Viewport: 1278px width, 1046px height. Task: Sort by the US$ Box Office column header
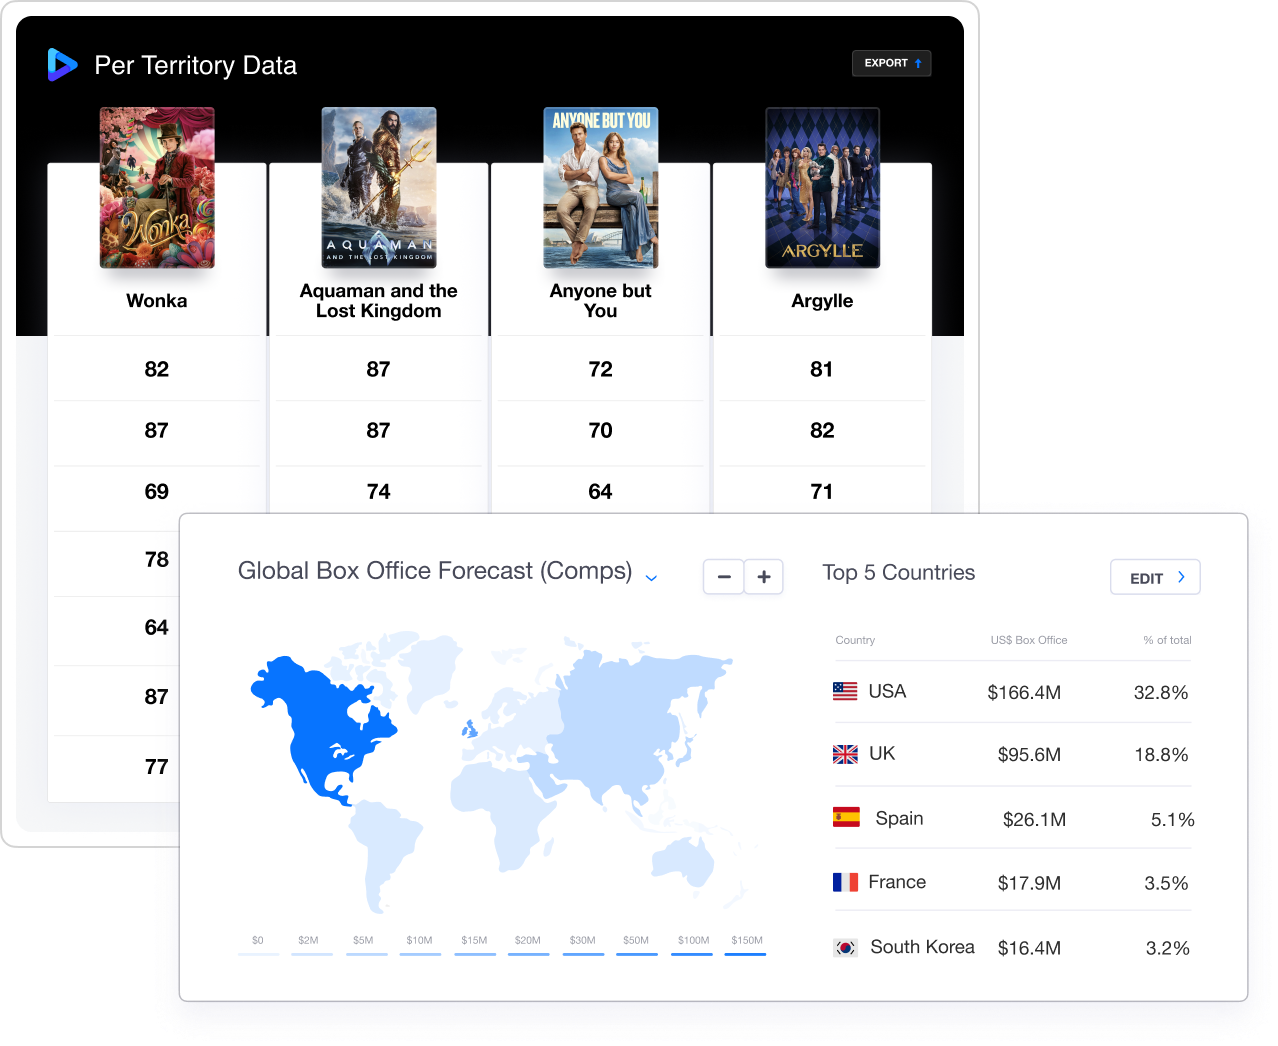pyautogui.click(x=1028, y=640)
